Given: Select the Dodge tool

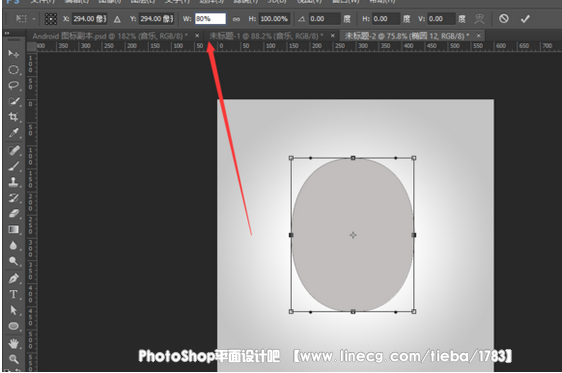Looking at the screenshot, I should pyautogui.click(x=14, y=261).
